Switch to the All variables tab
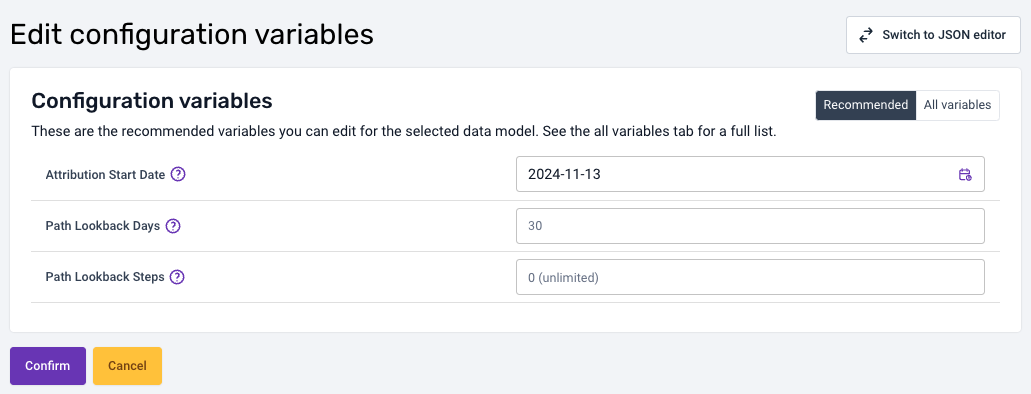Viewport: 1031px width, 394px height. coord(957,105)
